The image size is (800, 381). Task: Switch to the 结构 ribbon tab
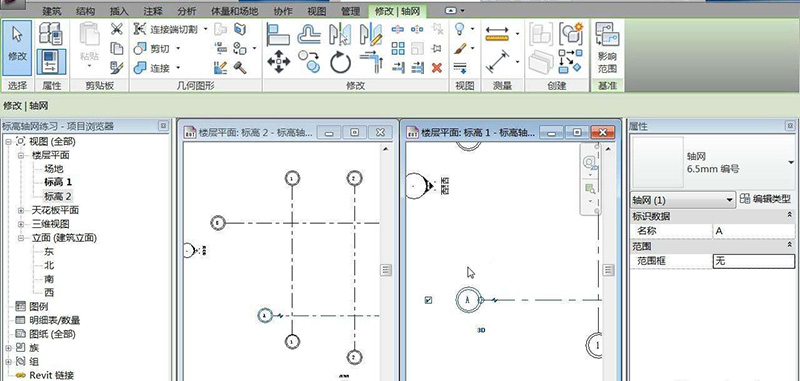[x=85, y=11]
